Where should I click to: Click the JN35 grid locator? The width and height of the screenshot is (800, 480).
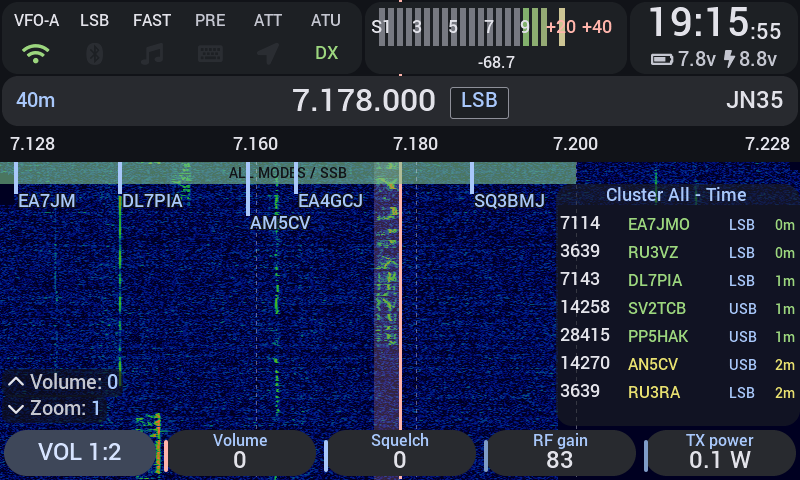(754, 100)
